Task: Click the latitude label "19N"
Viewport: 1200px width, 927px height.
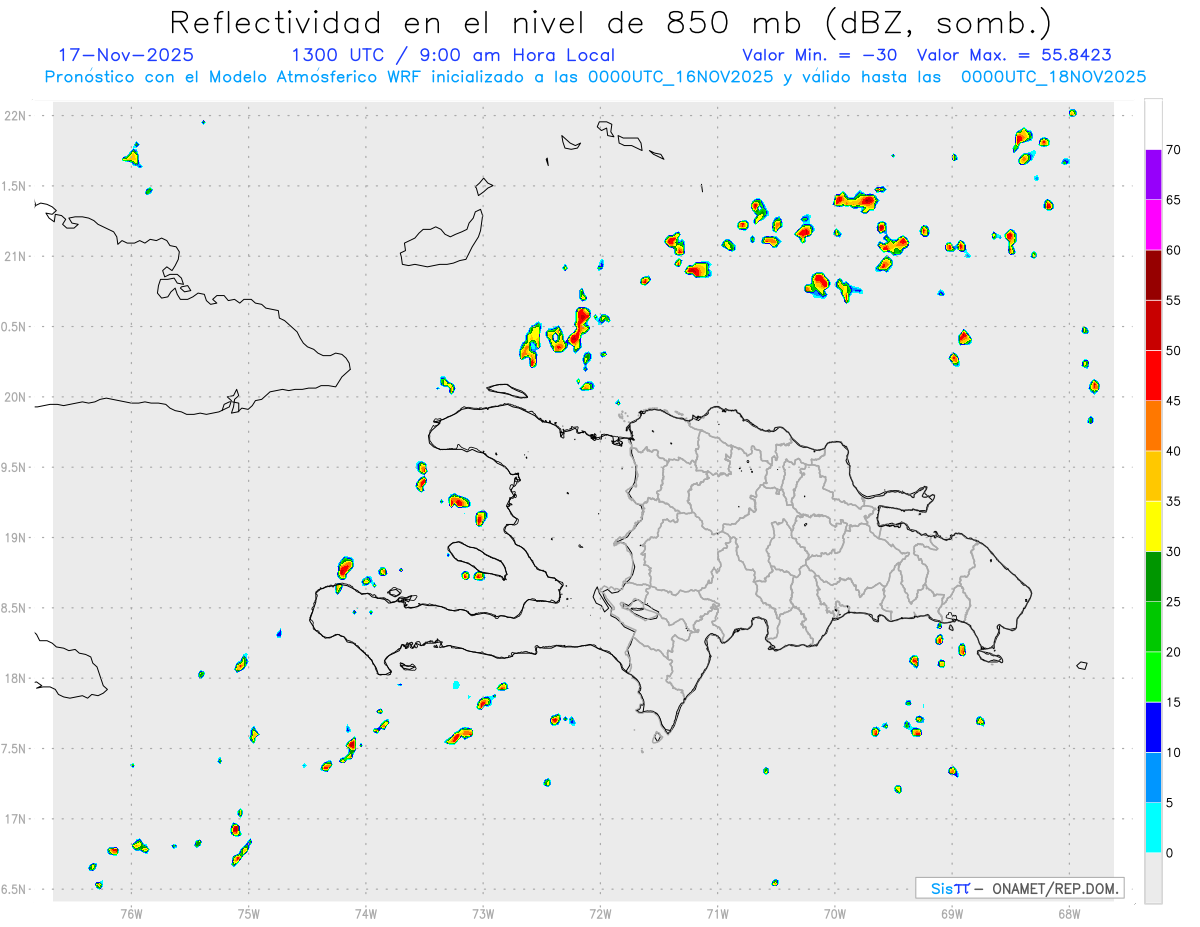Action: point(17,538)
